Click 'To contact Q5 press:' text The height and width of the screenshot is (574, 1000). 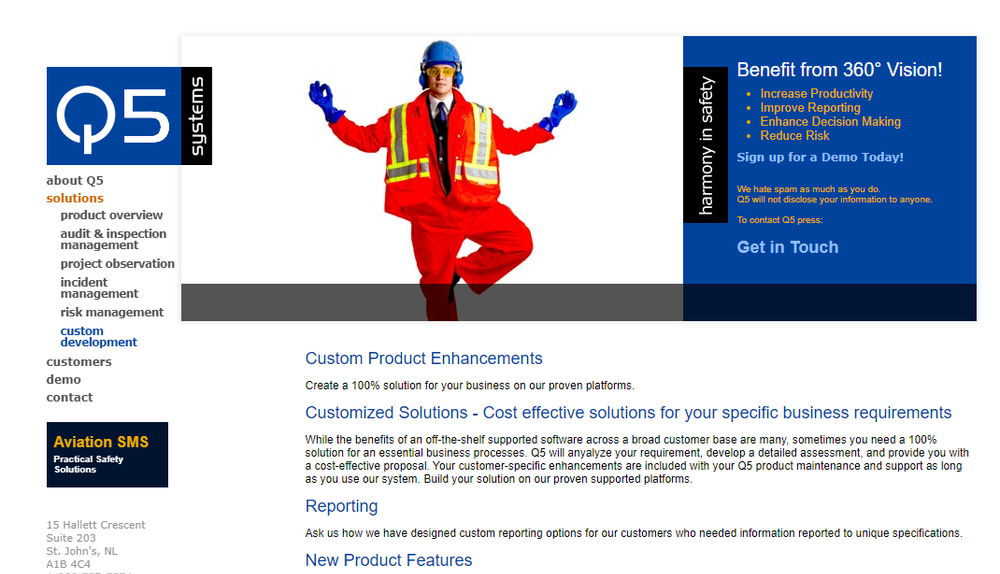click(x=779, y=220)
